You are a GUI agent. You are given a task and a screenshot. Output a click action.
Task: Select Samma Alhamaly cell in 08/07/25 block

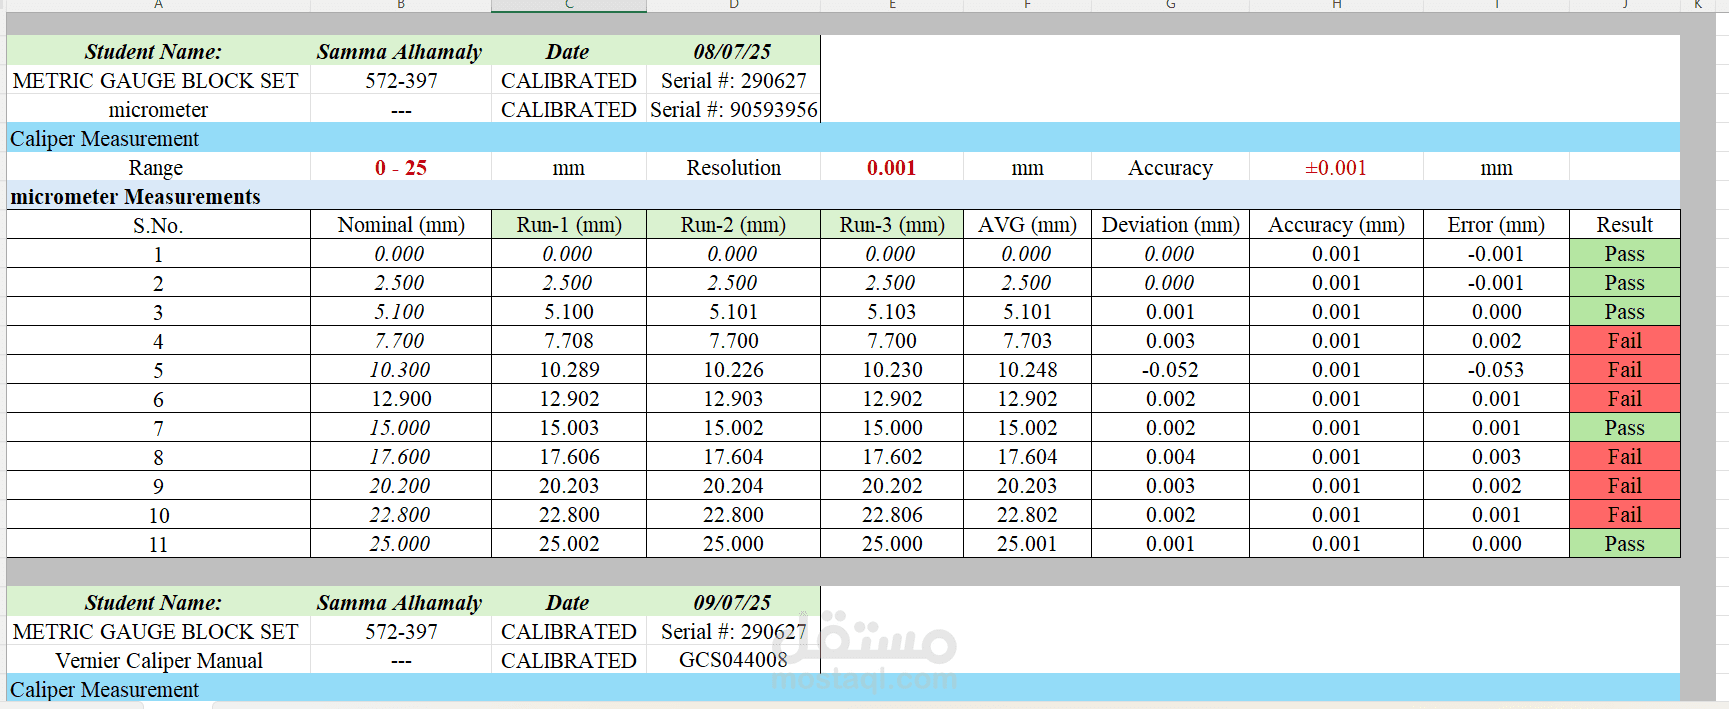(x=401, y=51)
